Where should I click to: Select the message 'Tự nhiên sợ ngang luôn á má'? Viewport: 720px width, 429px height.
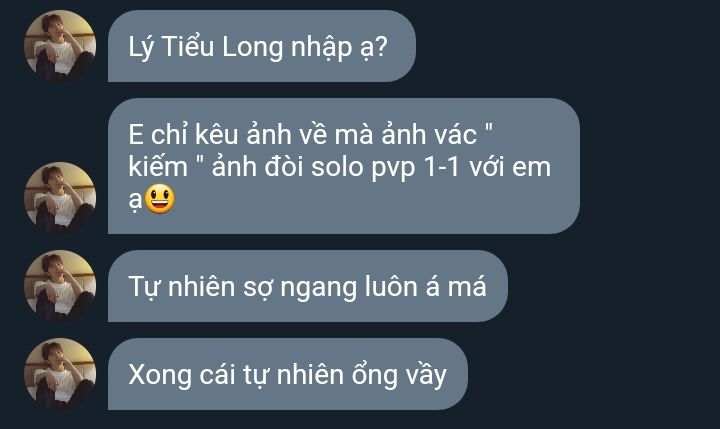point(308,286)
